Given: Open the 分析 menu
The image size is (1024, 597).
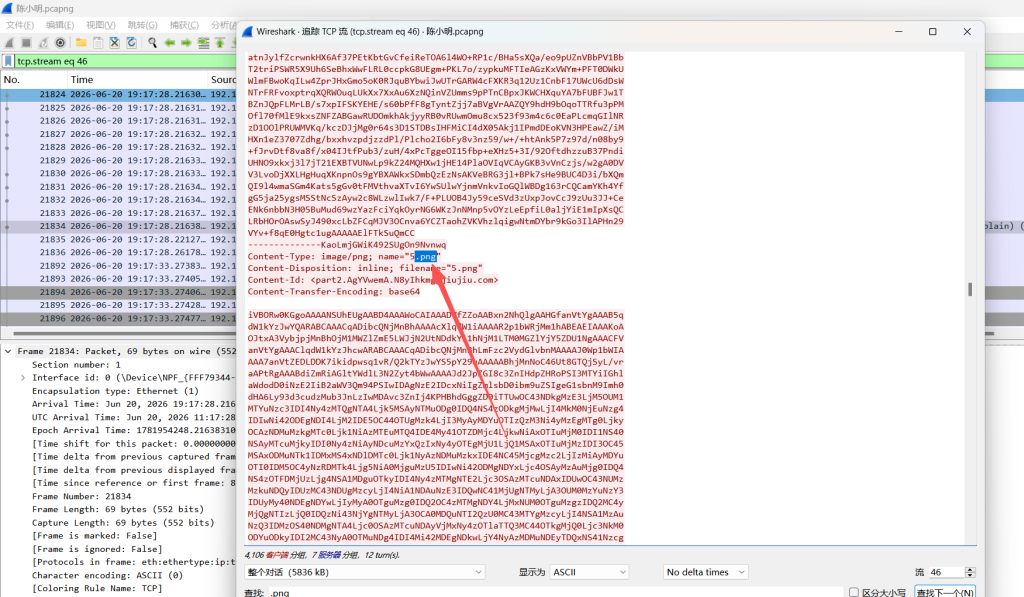Looking at the screenshot, I should point(223,25).
